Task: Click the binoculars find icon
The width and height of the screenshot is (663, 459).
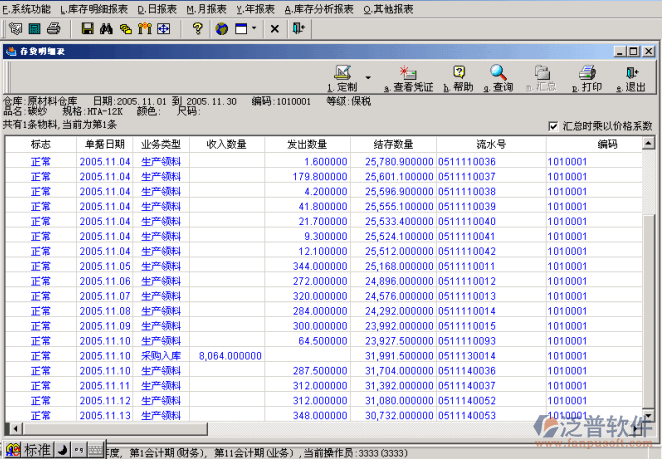Action: tap(107, 28)
